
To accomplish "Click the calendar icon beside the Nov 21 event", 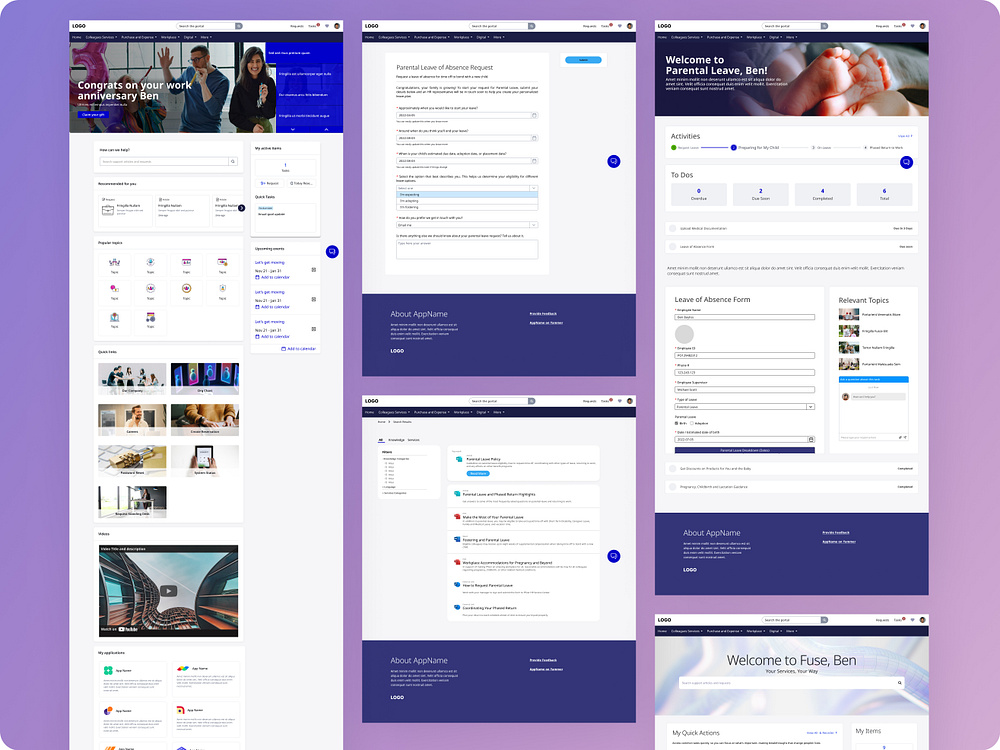I will pyautogui.click(x=315, y=270).
